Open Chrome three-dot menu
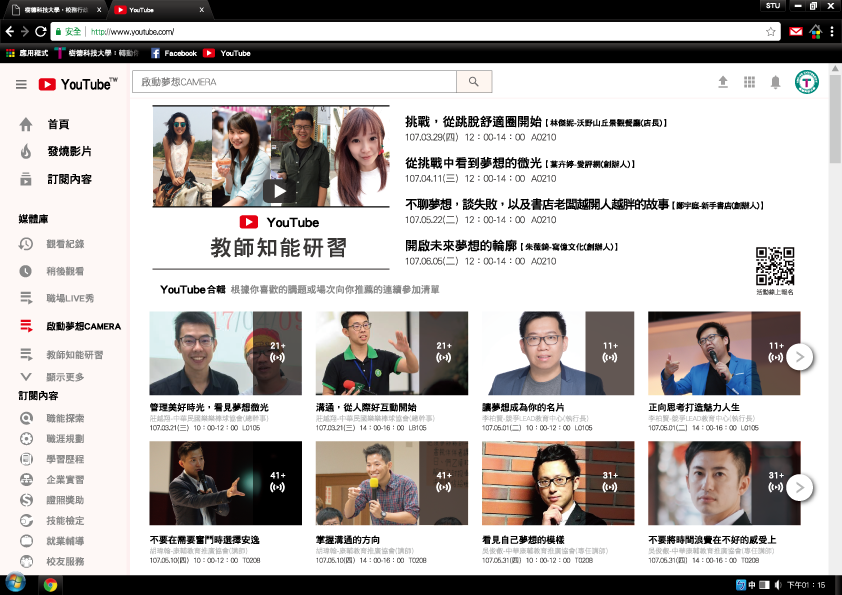This screenshot has height=595, width=842. [832, 32]
